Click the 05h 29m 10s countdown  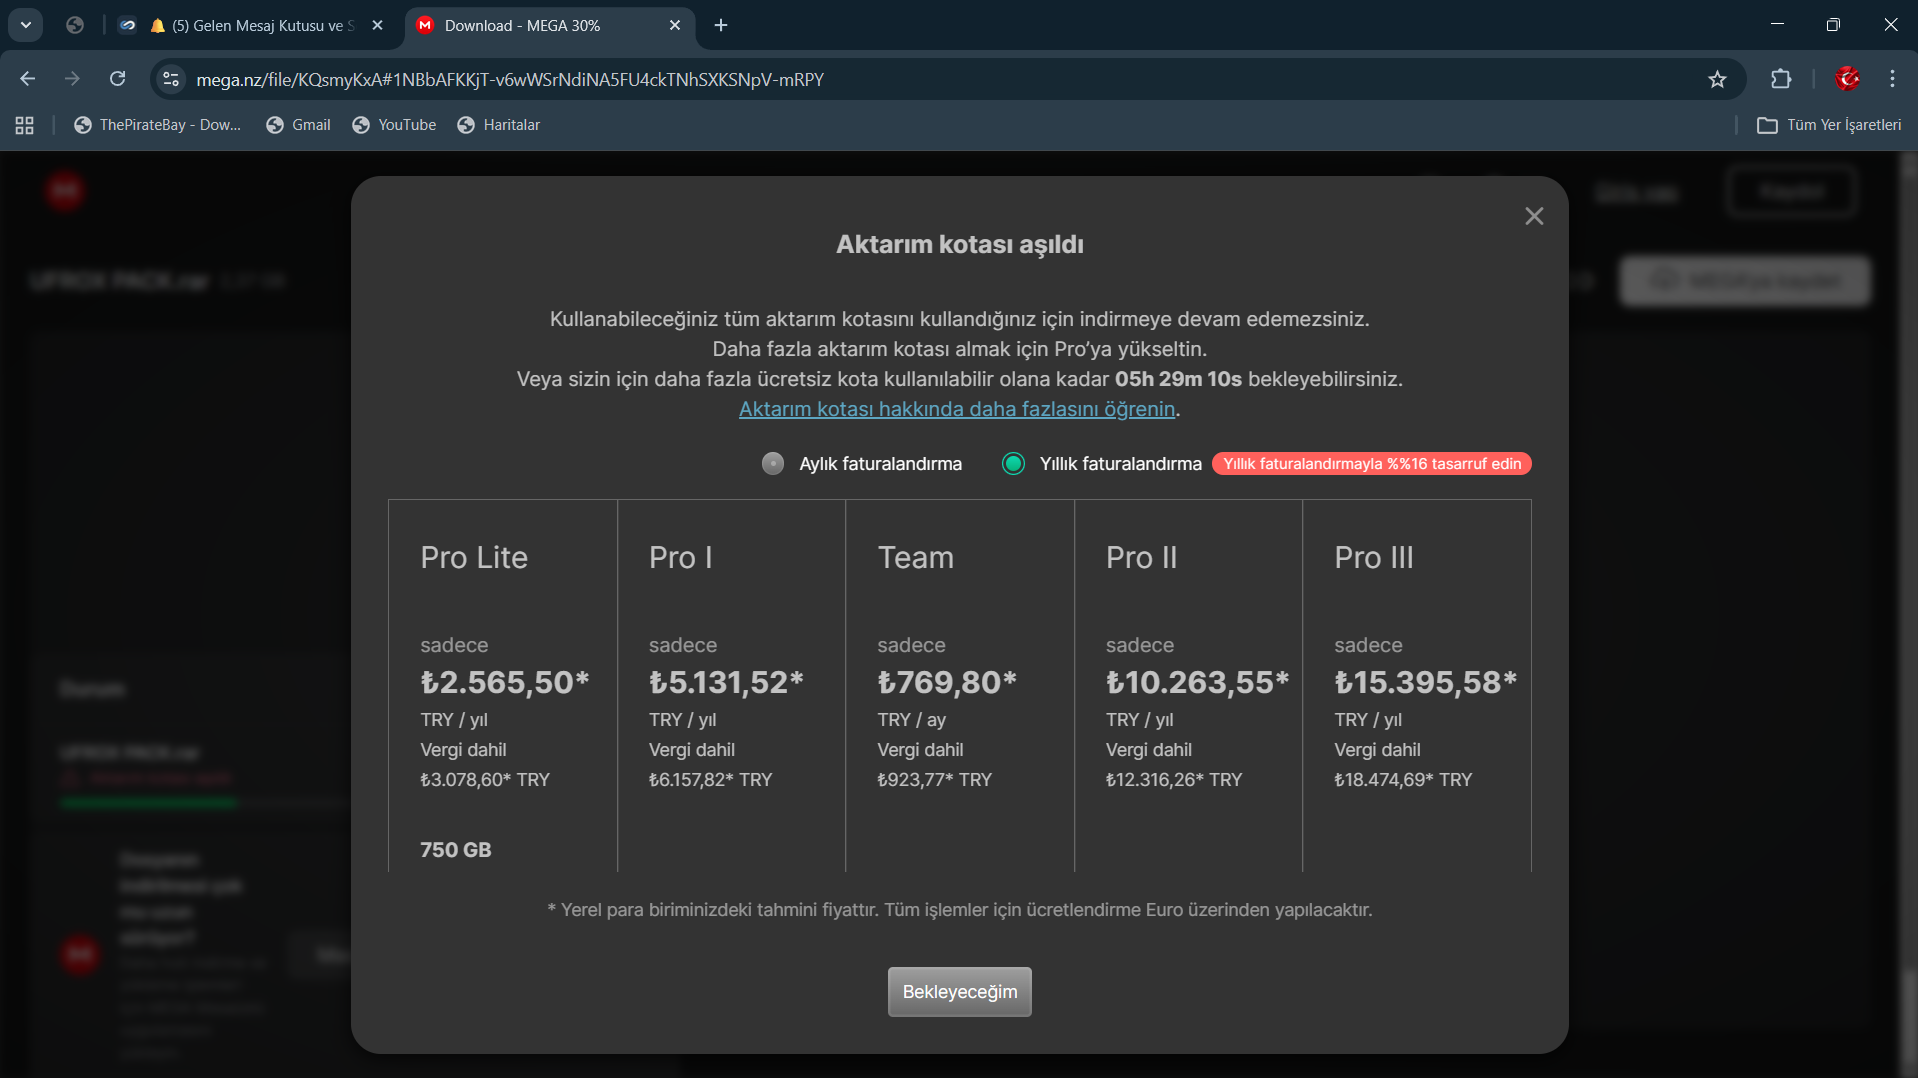[x=1178, y=379]
